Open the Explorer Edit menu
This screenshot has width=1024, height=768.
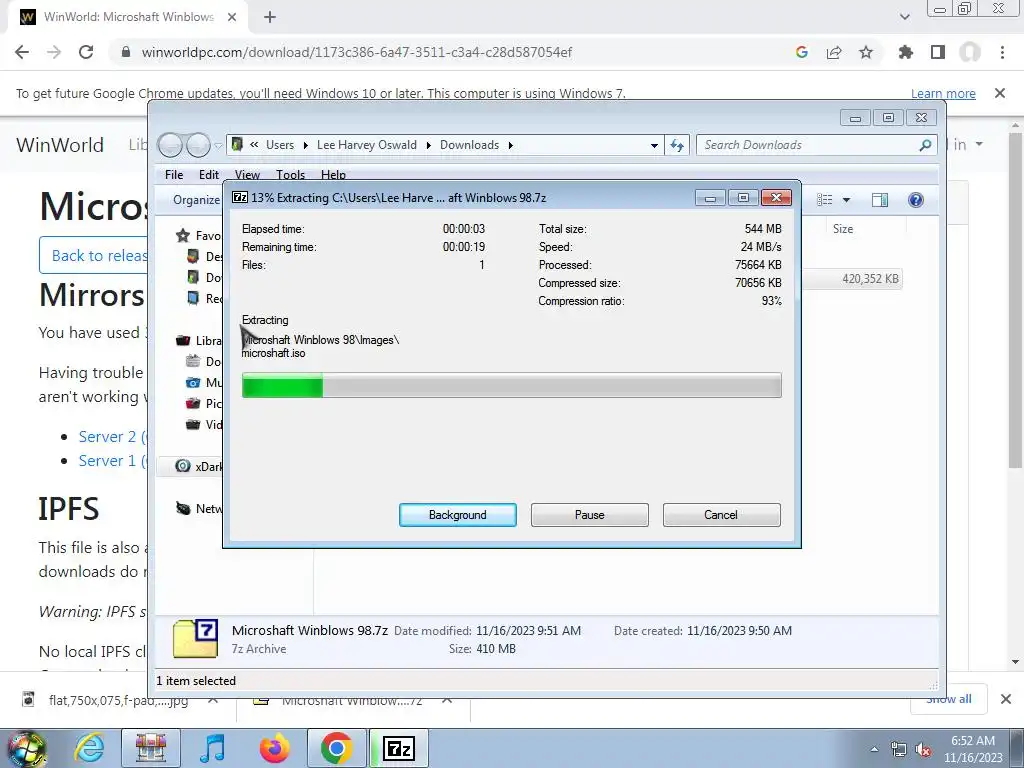[x=209, y=174]
